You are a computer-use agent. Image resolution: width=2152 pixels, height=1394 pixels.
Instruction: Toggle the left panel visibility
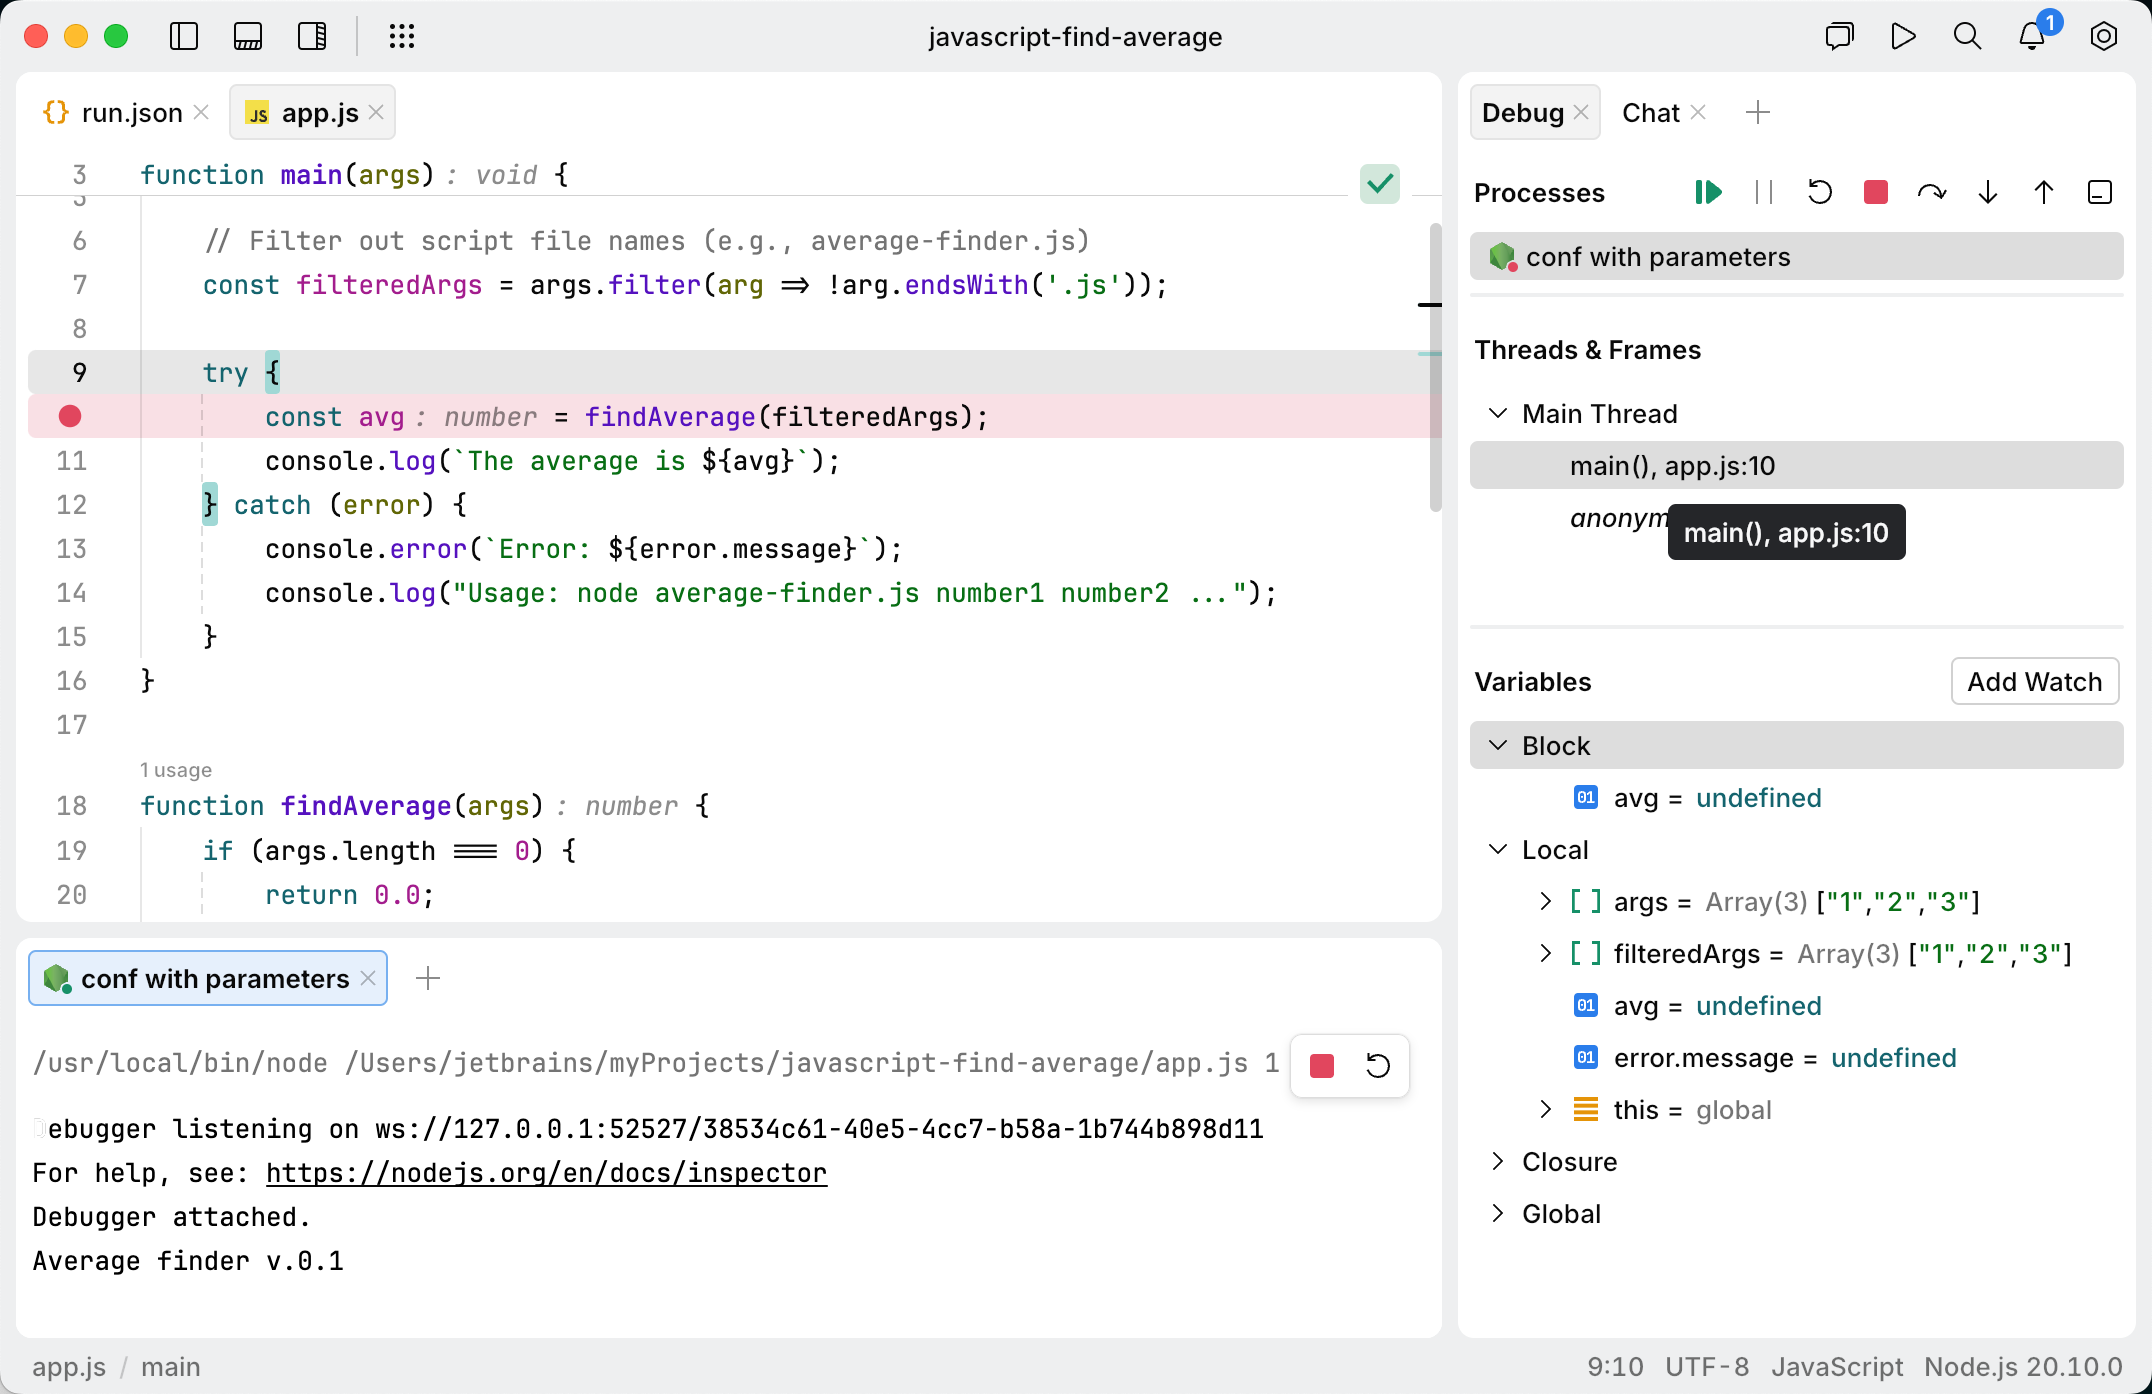pyautogui.click(x=184, y=36)
